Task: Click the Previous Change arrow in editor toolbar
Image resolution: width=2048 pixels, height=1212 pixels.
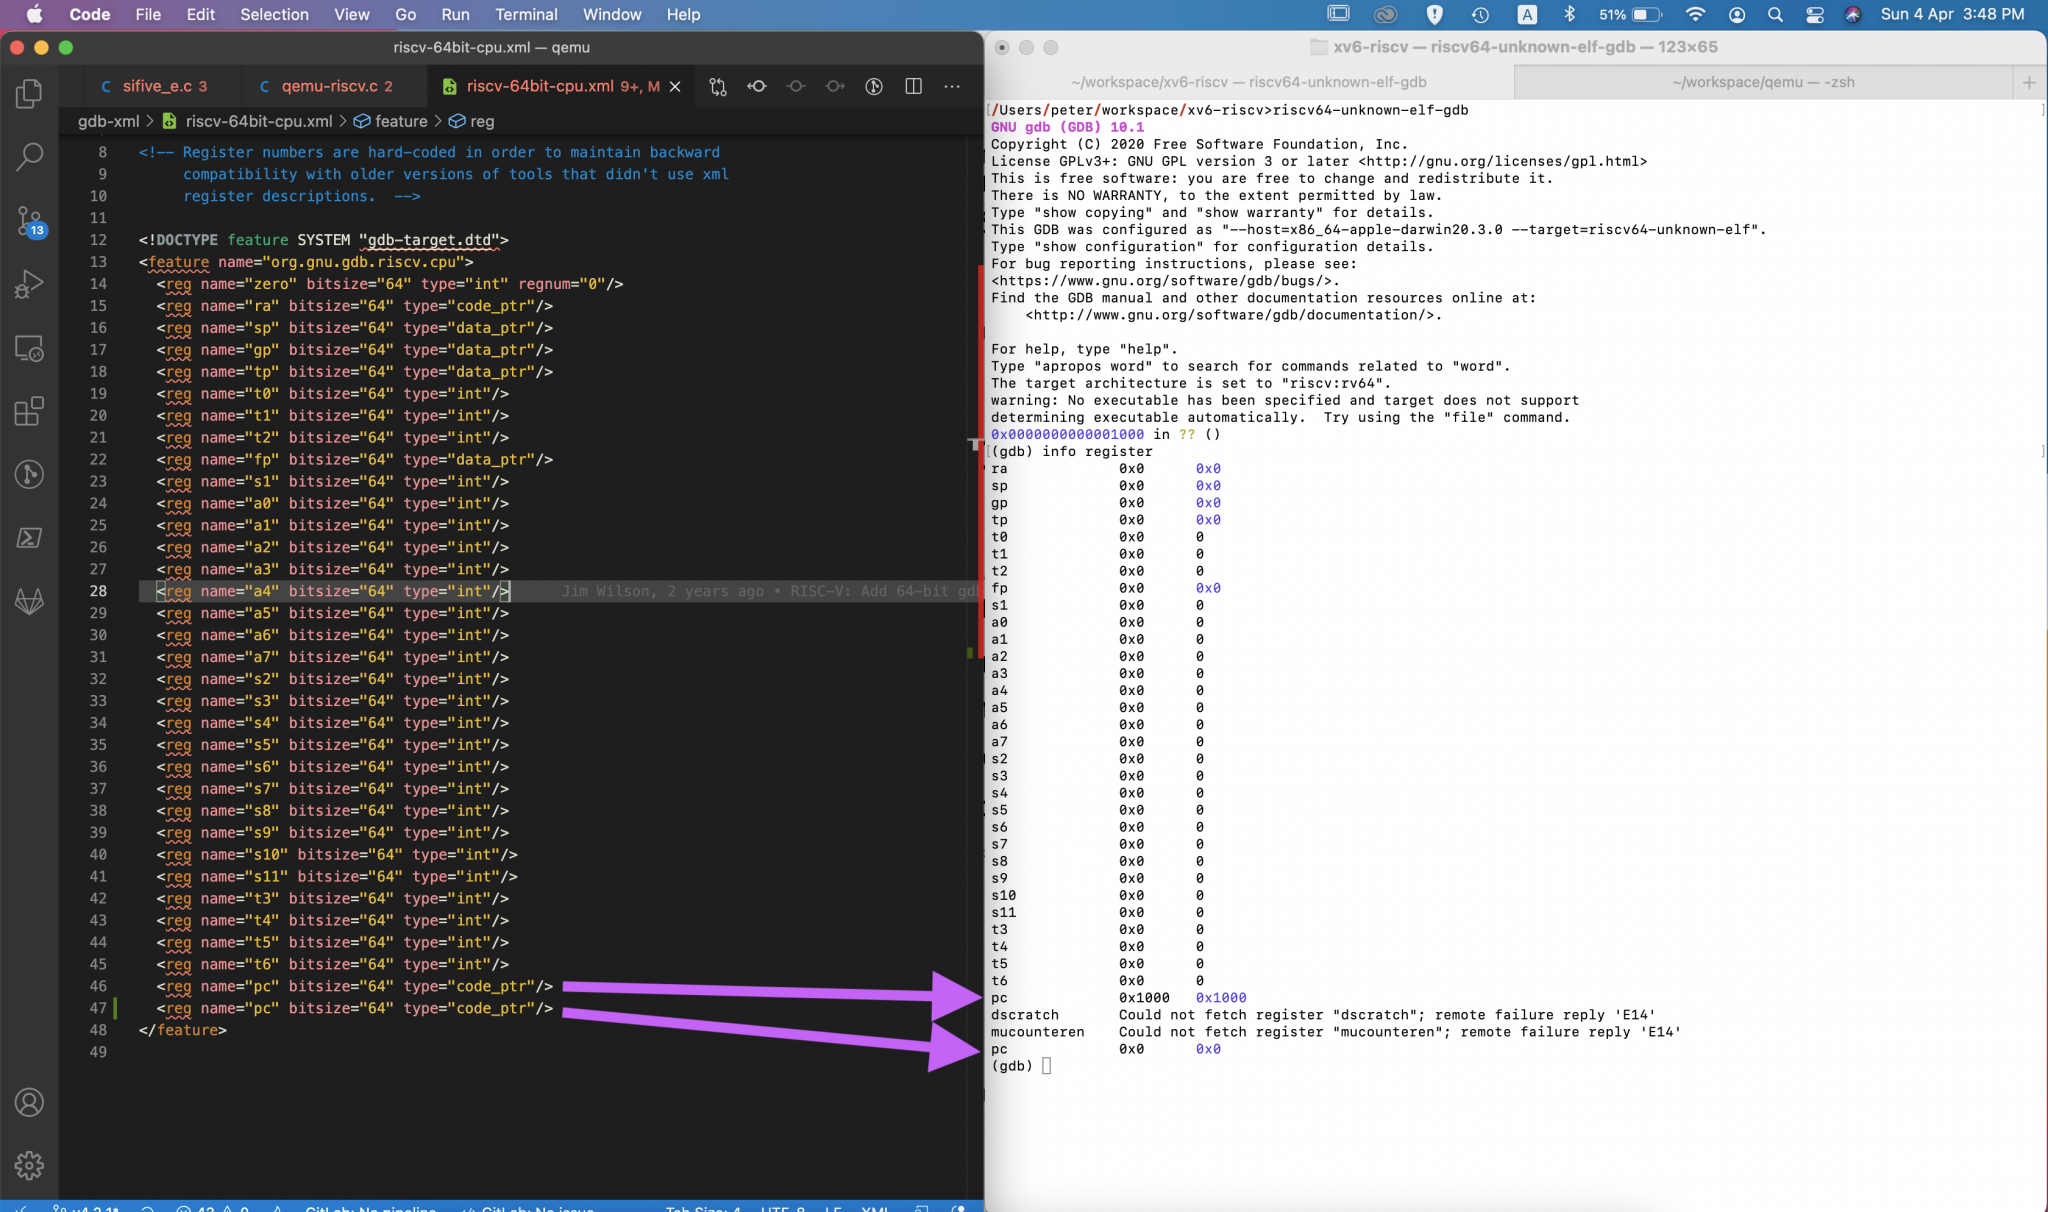Action: click(x=757, y=87)
